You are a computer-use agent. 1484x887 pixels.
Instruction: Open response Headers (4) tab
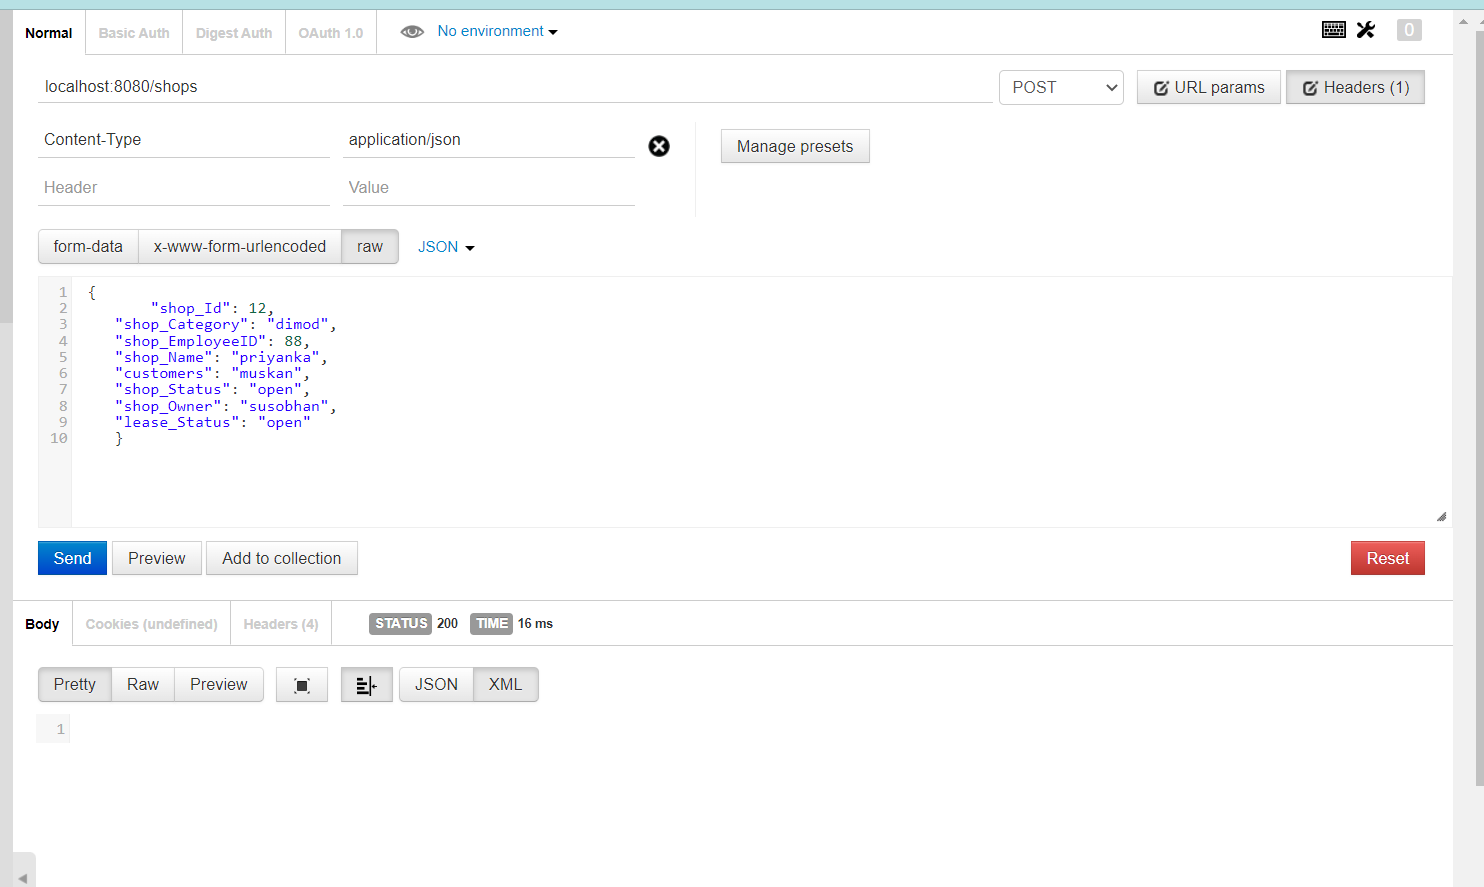click(x=281, y=624)
